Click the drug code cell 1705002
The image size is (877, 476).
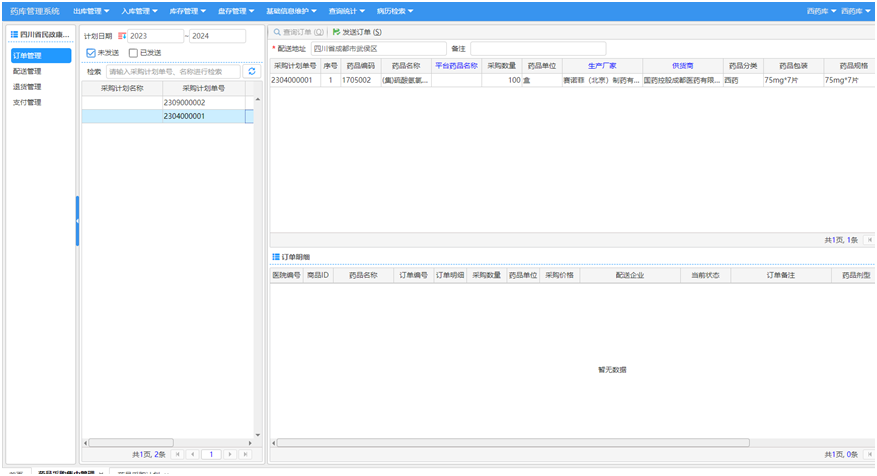[x=361, y=81]
